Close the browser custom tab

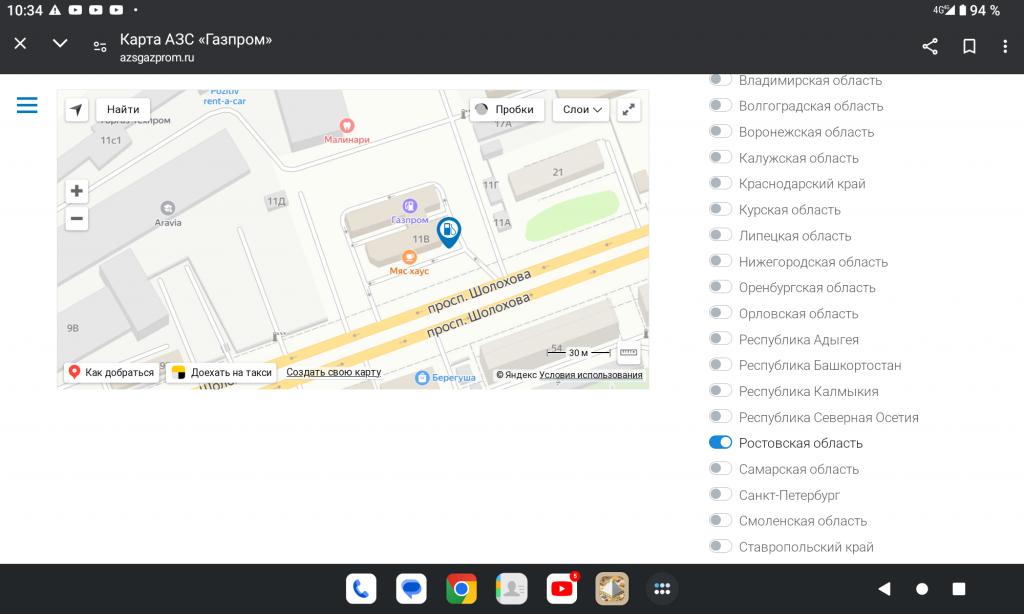(20, 44)
